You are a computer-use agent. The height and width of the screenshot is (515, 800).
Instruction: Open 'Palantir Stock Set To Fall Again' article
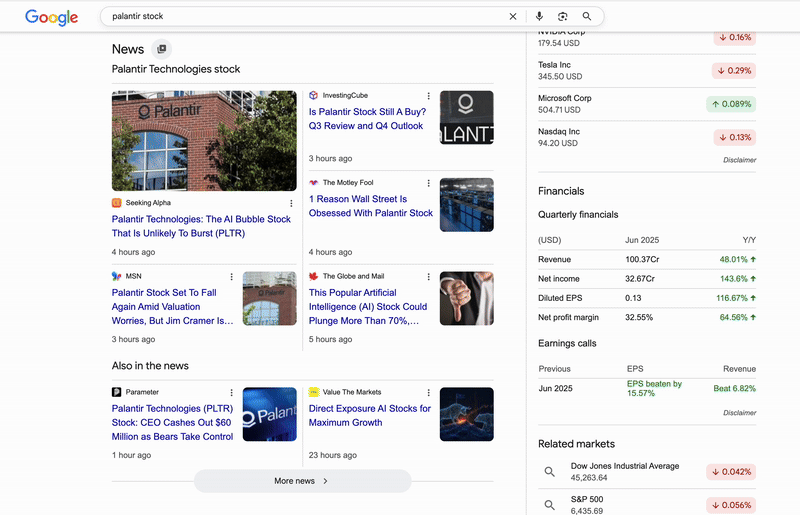click(x=172, y=307)
